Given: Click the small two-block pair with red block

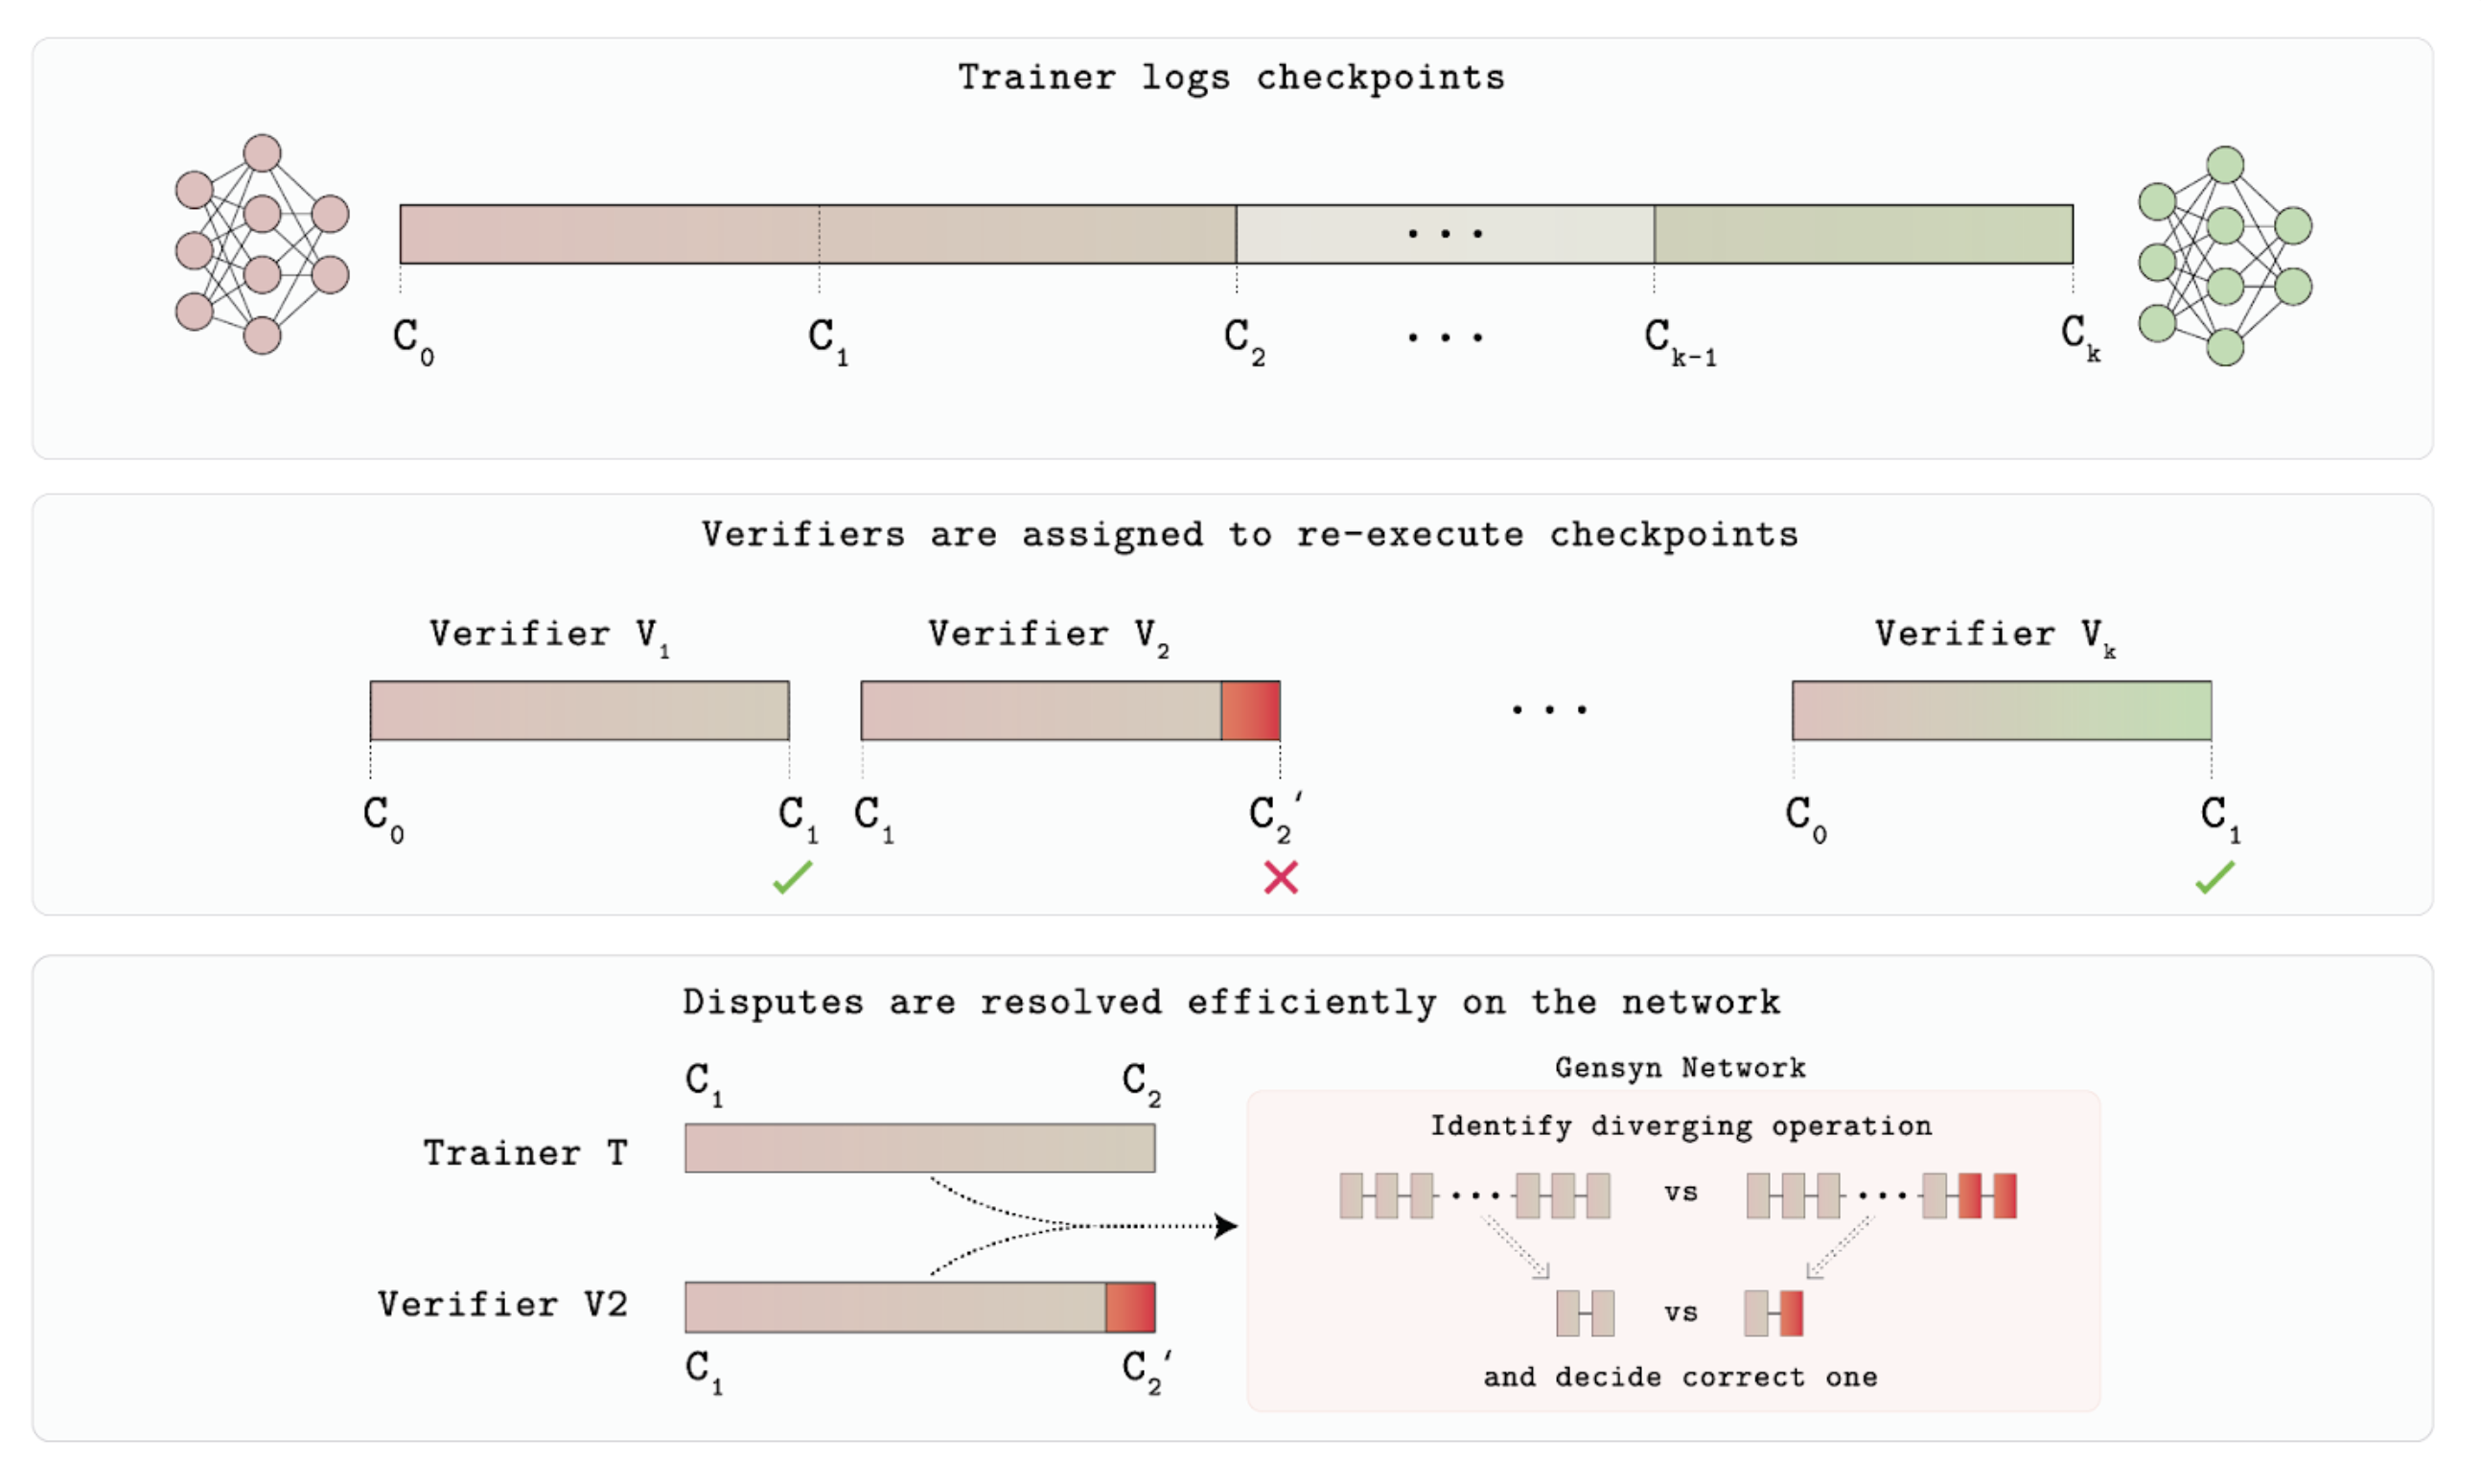Looking at the screenshot, I should (x=1774, y=1314).
